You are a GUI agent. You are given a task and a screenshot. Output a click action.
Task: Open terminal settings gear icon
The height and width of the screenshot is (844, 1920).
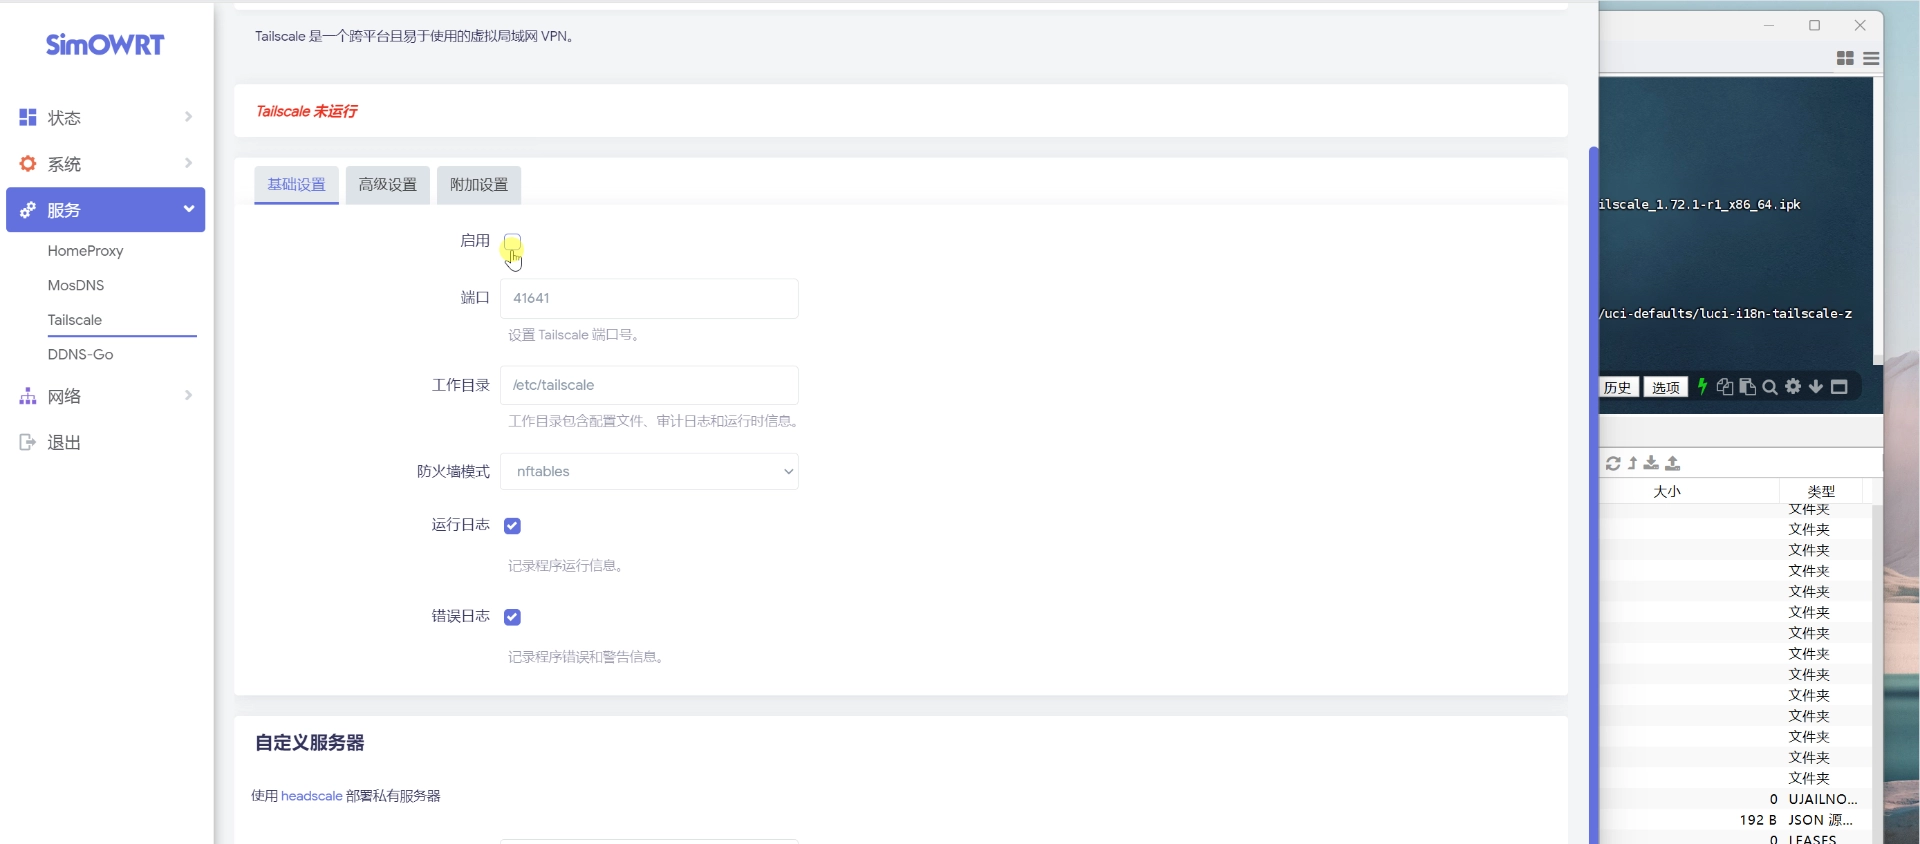pyautogui.click(x=1793, y=387)
